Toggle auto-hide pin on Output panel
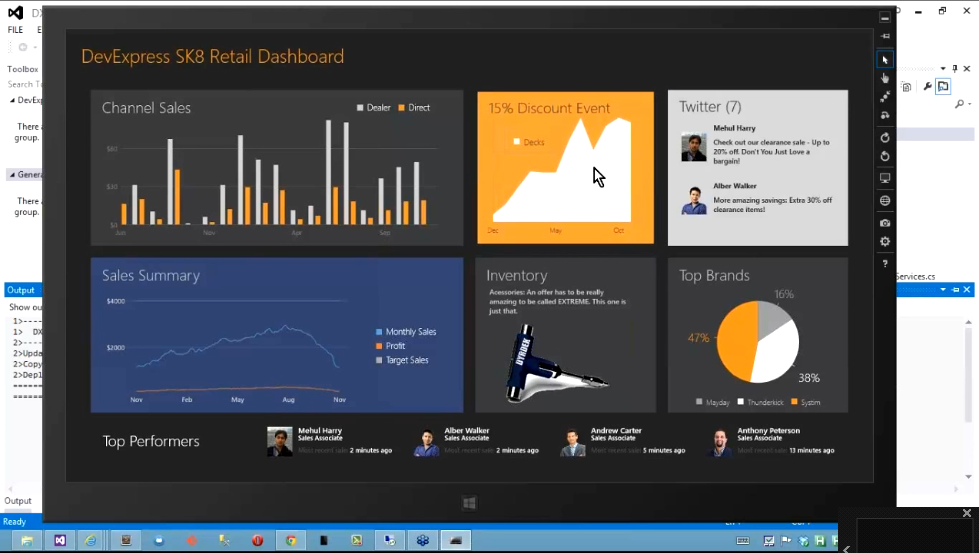Screen dimensions: 979x553 [955, 290]
